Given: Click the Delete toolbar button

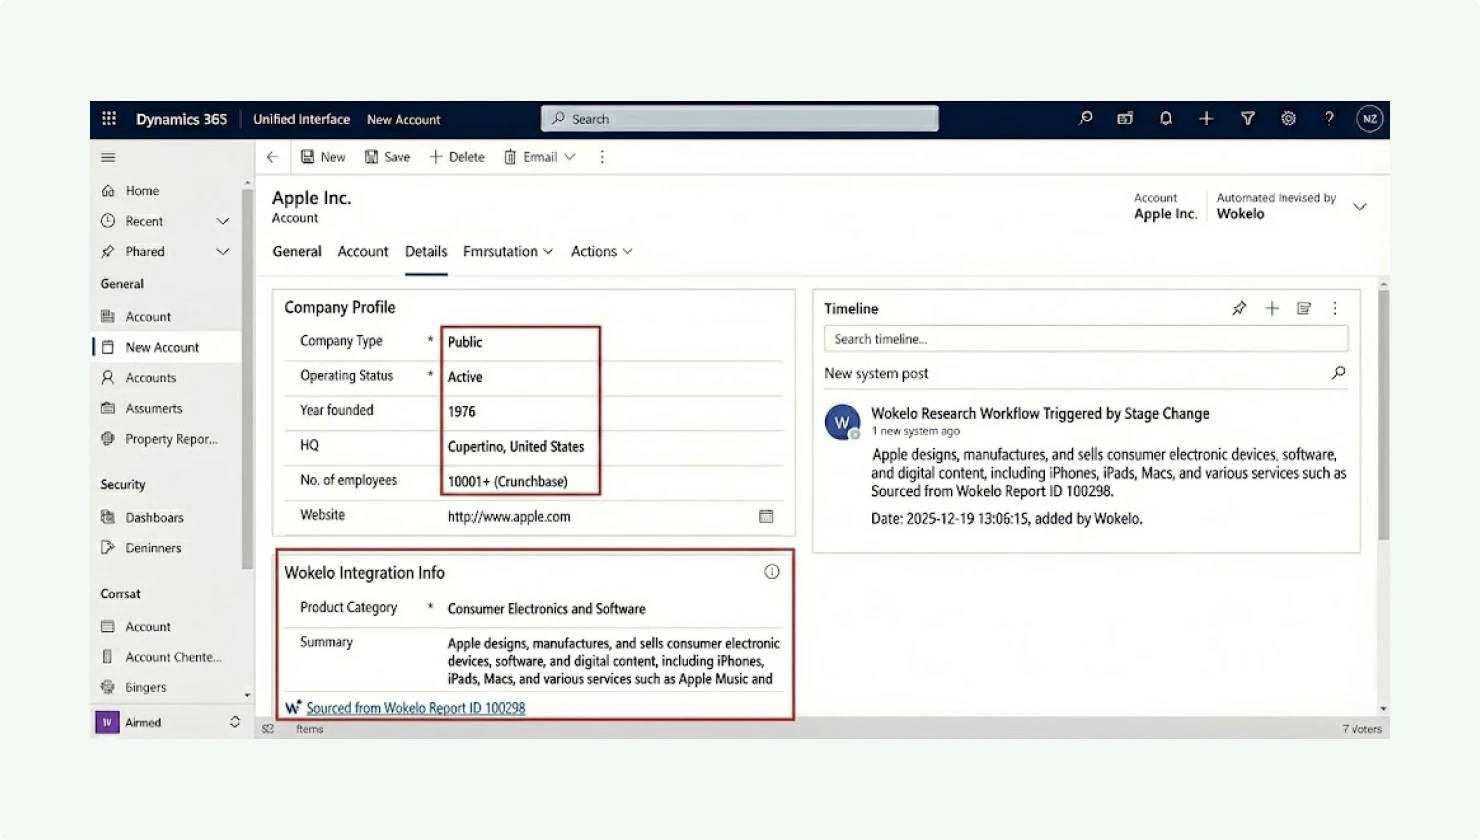Looking at the screenshot, I should 457,157.
